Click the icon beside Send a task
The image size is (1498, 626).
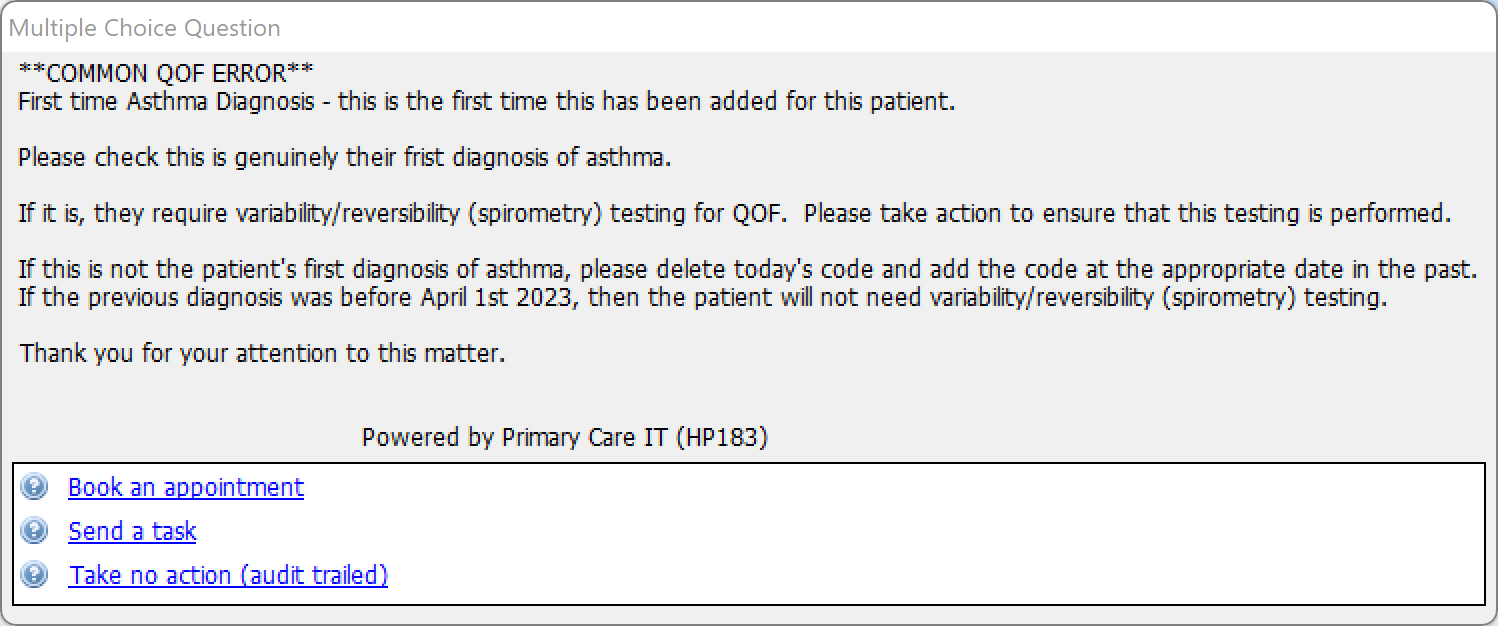(34, 532)
